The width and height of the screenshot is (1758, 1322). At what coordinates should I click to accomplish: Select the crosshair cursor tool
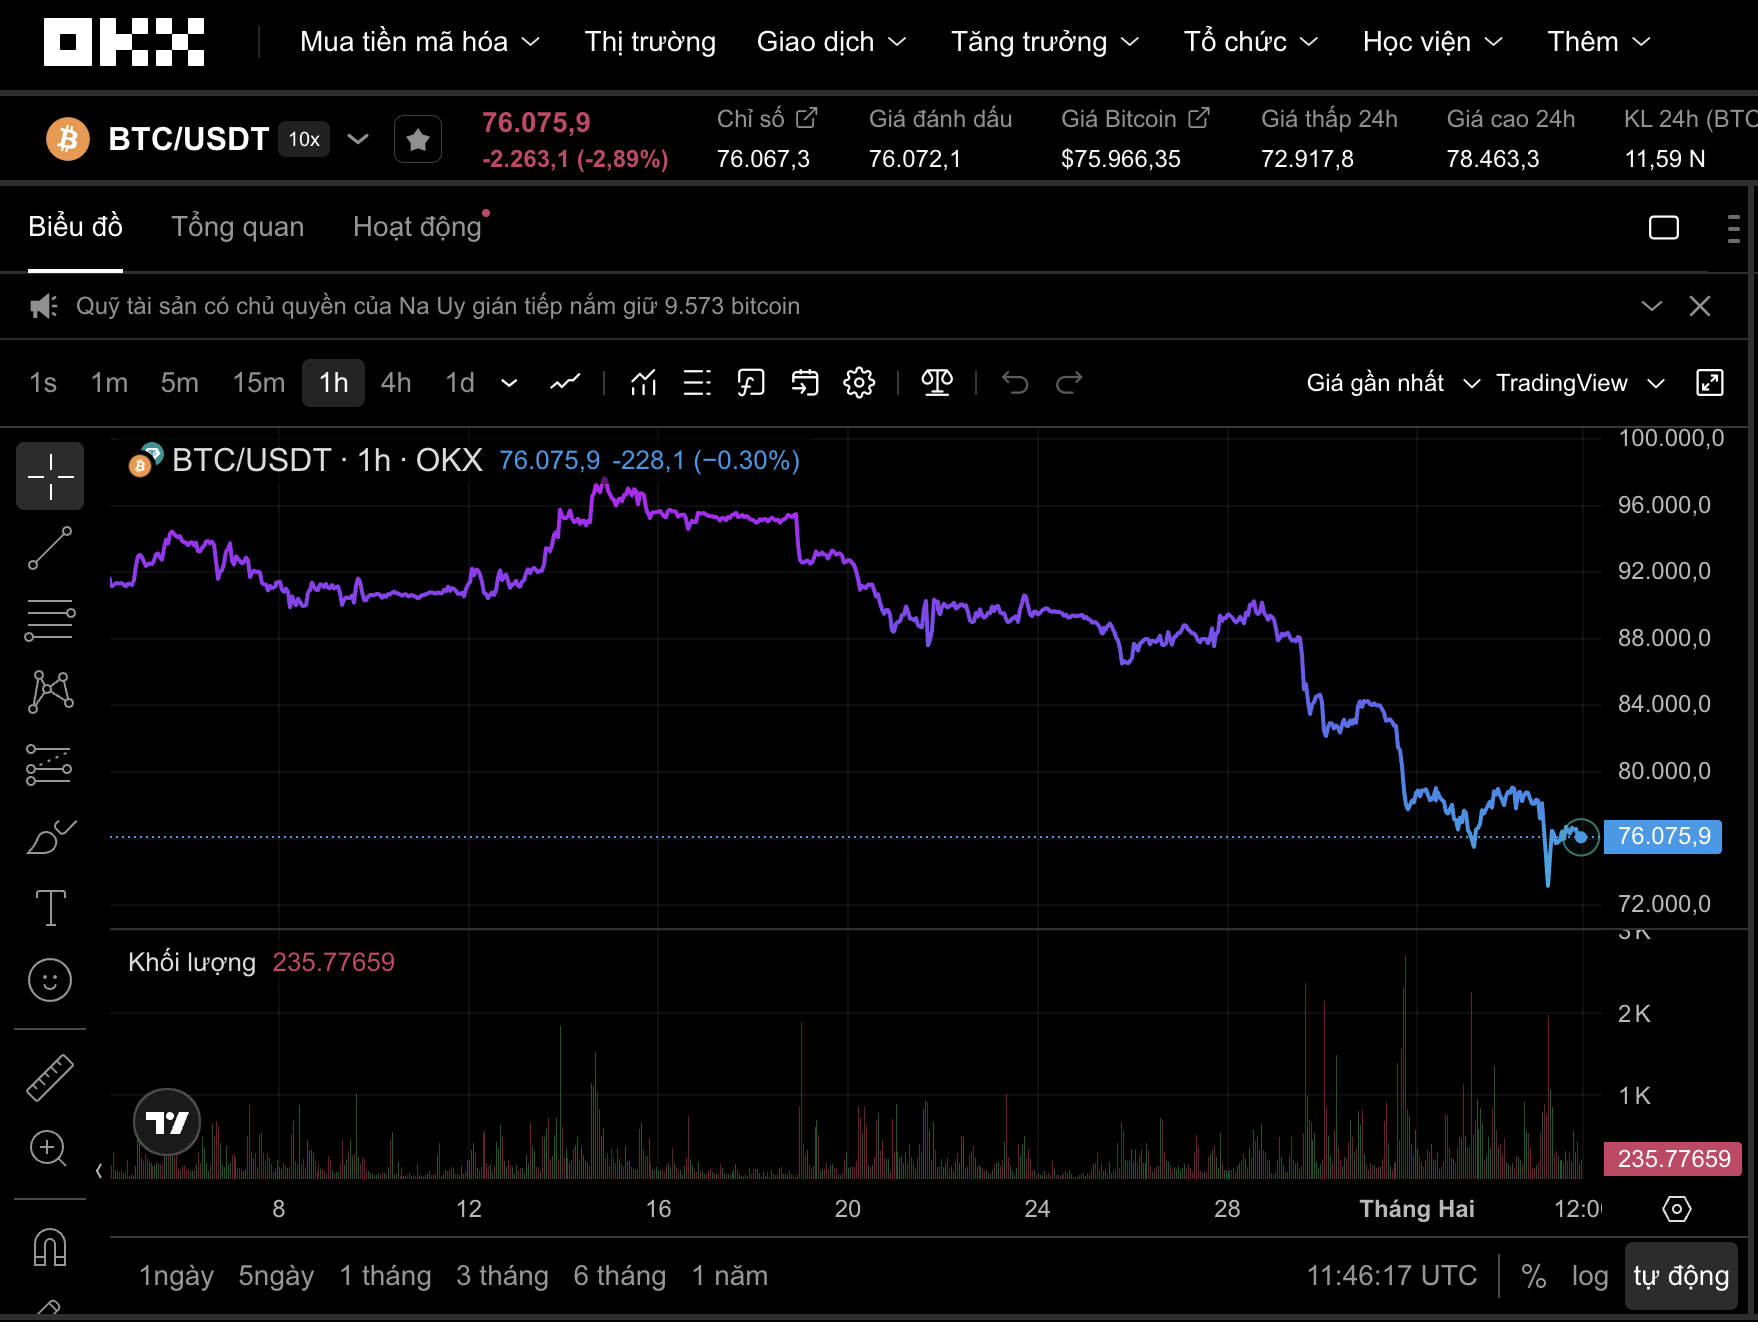pos(50,476)
